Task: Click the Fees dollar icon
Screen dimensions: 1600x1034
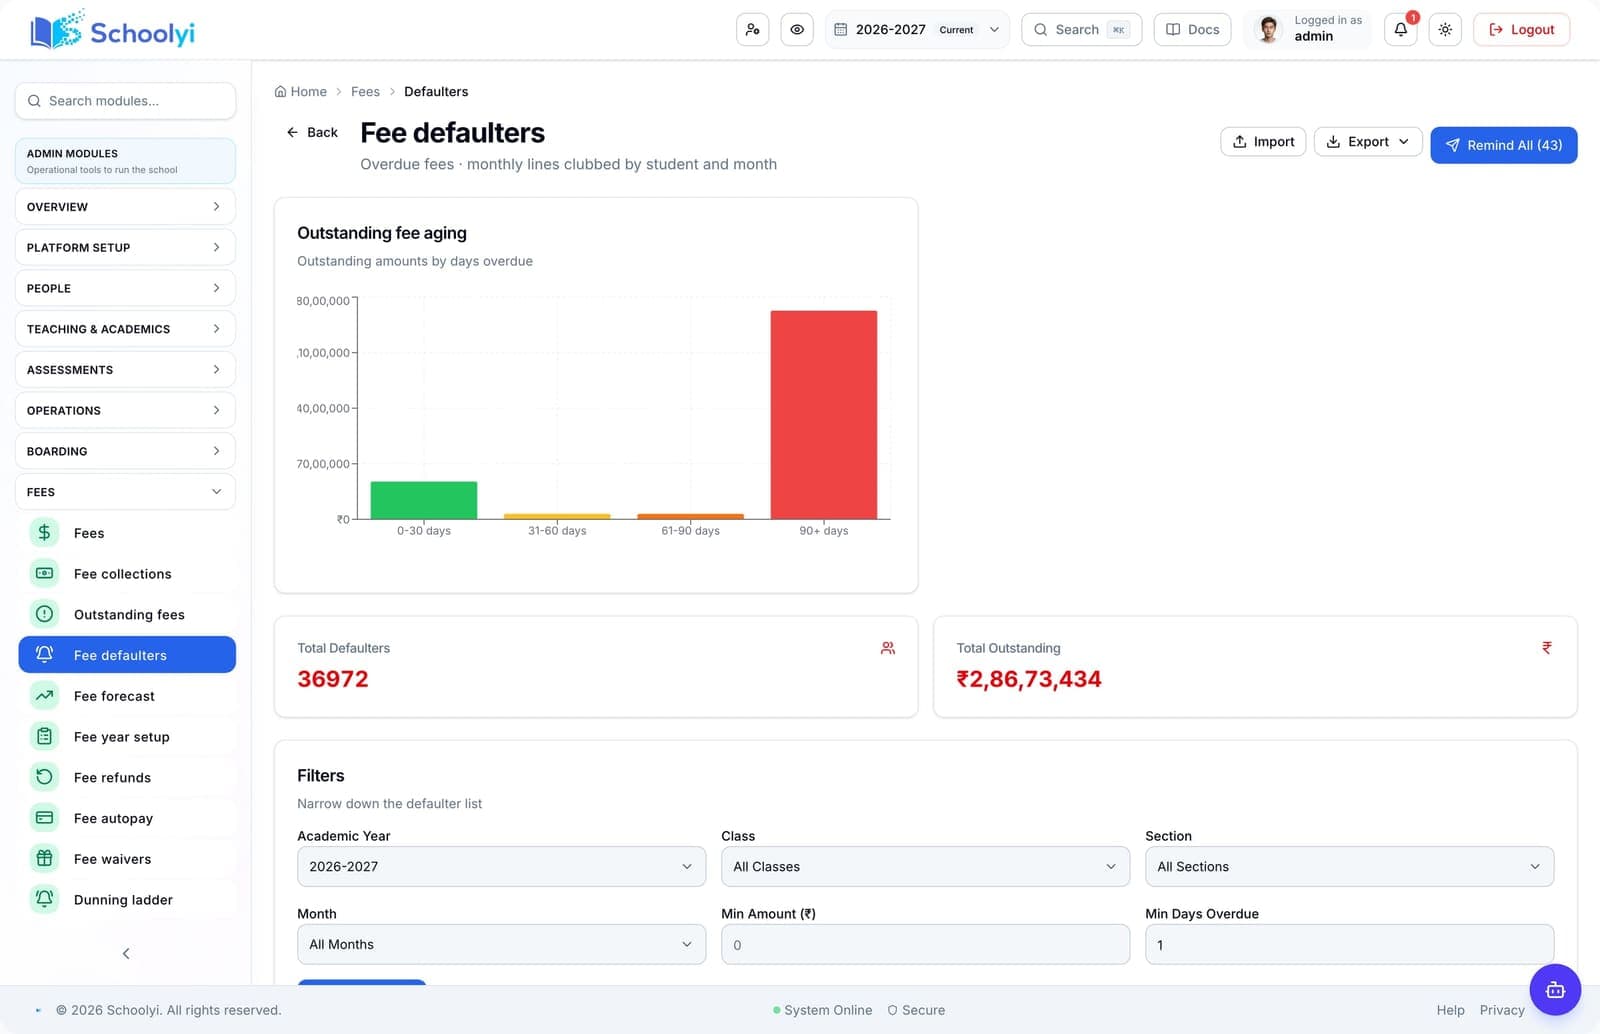Action: 44,533
